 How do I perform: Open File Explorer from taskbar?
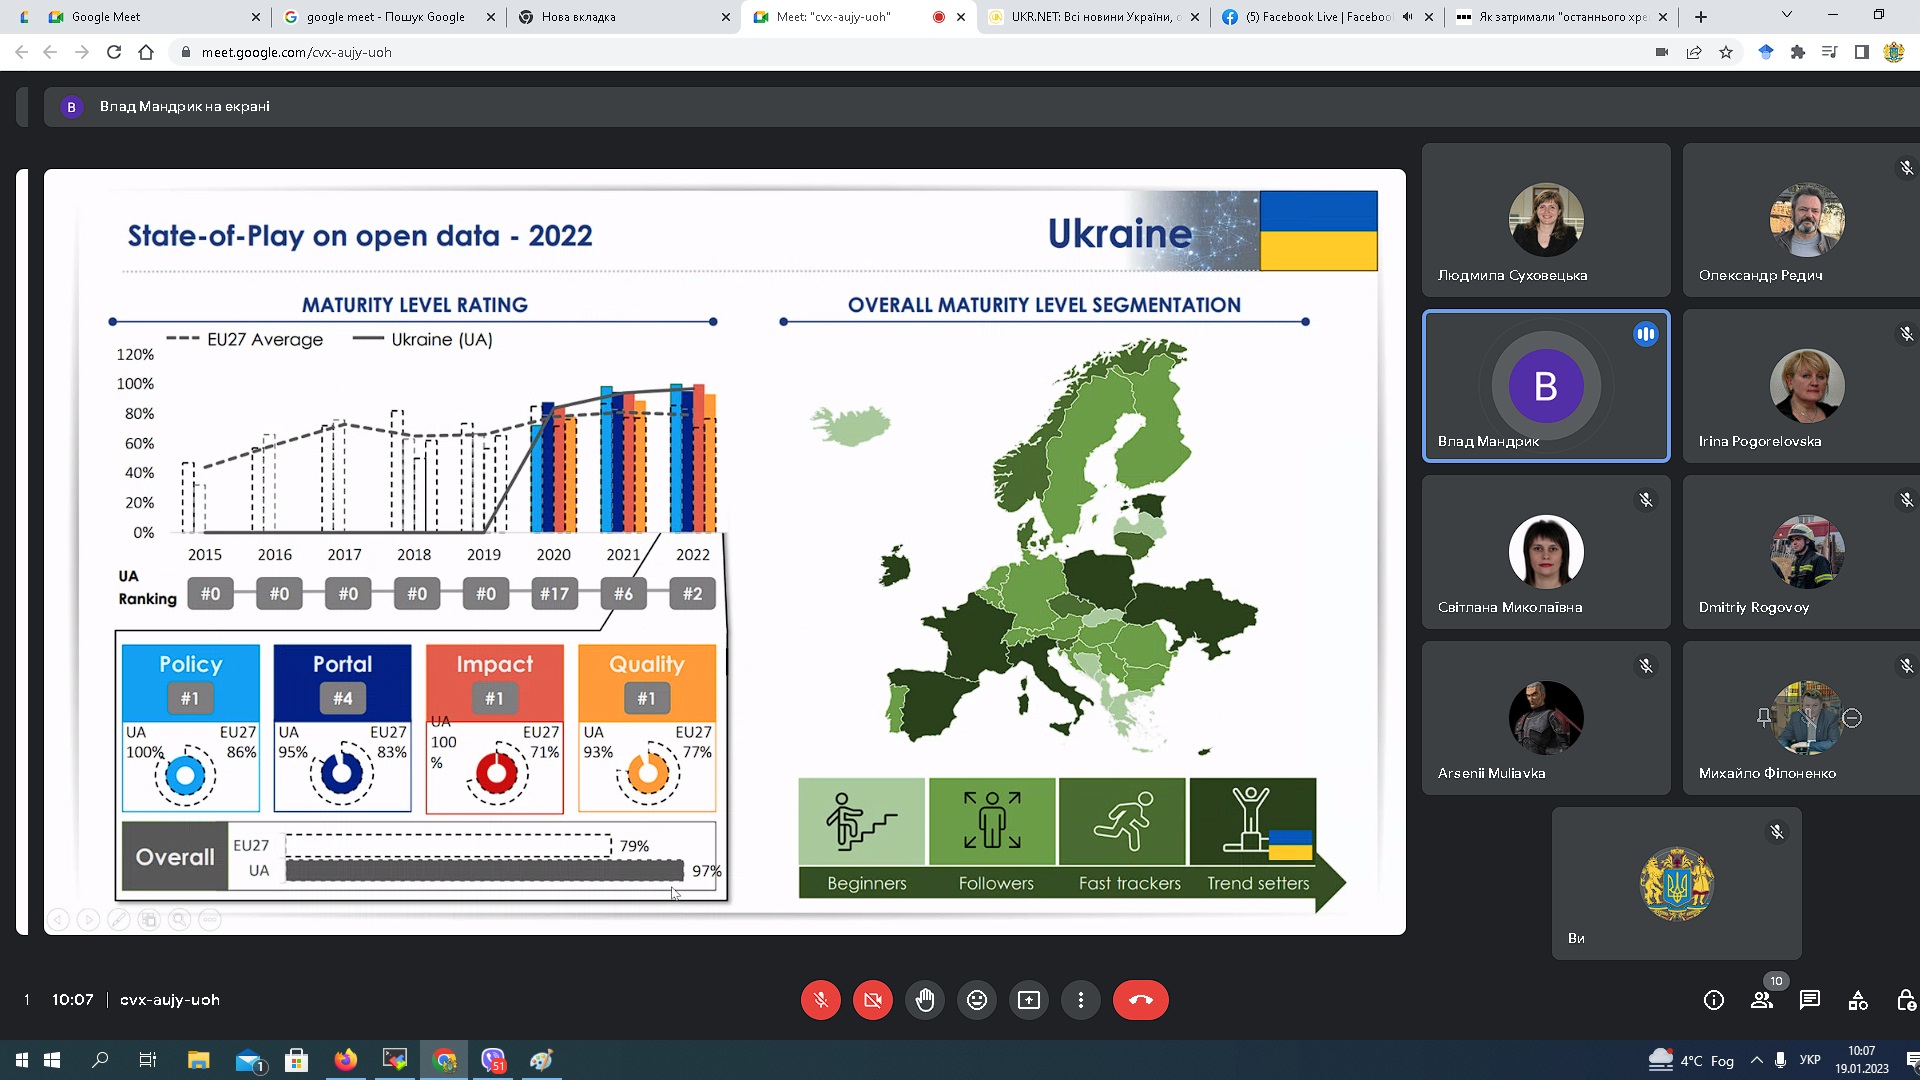click(198, 1060)
